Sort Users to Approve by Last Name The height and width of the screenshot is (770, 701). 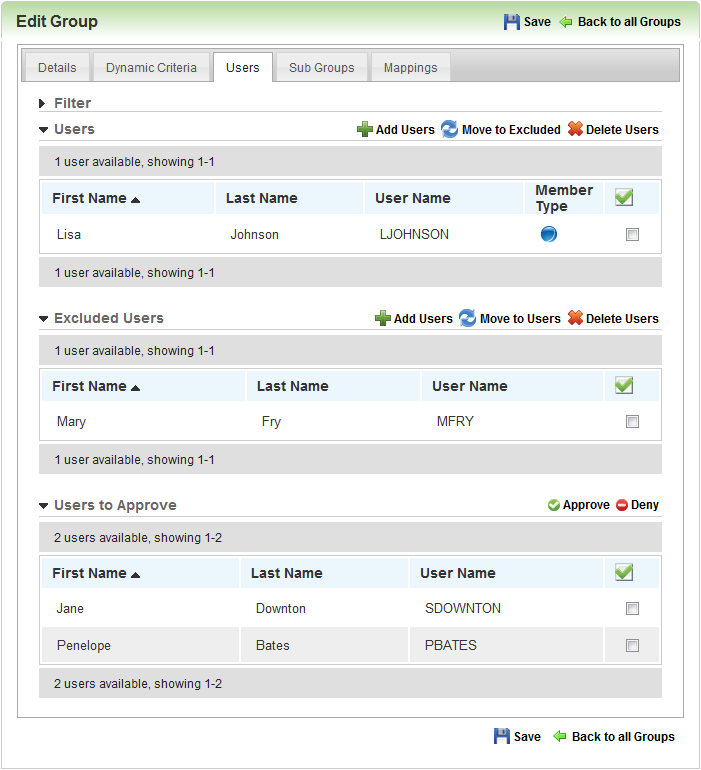tap(286, 573)
